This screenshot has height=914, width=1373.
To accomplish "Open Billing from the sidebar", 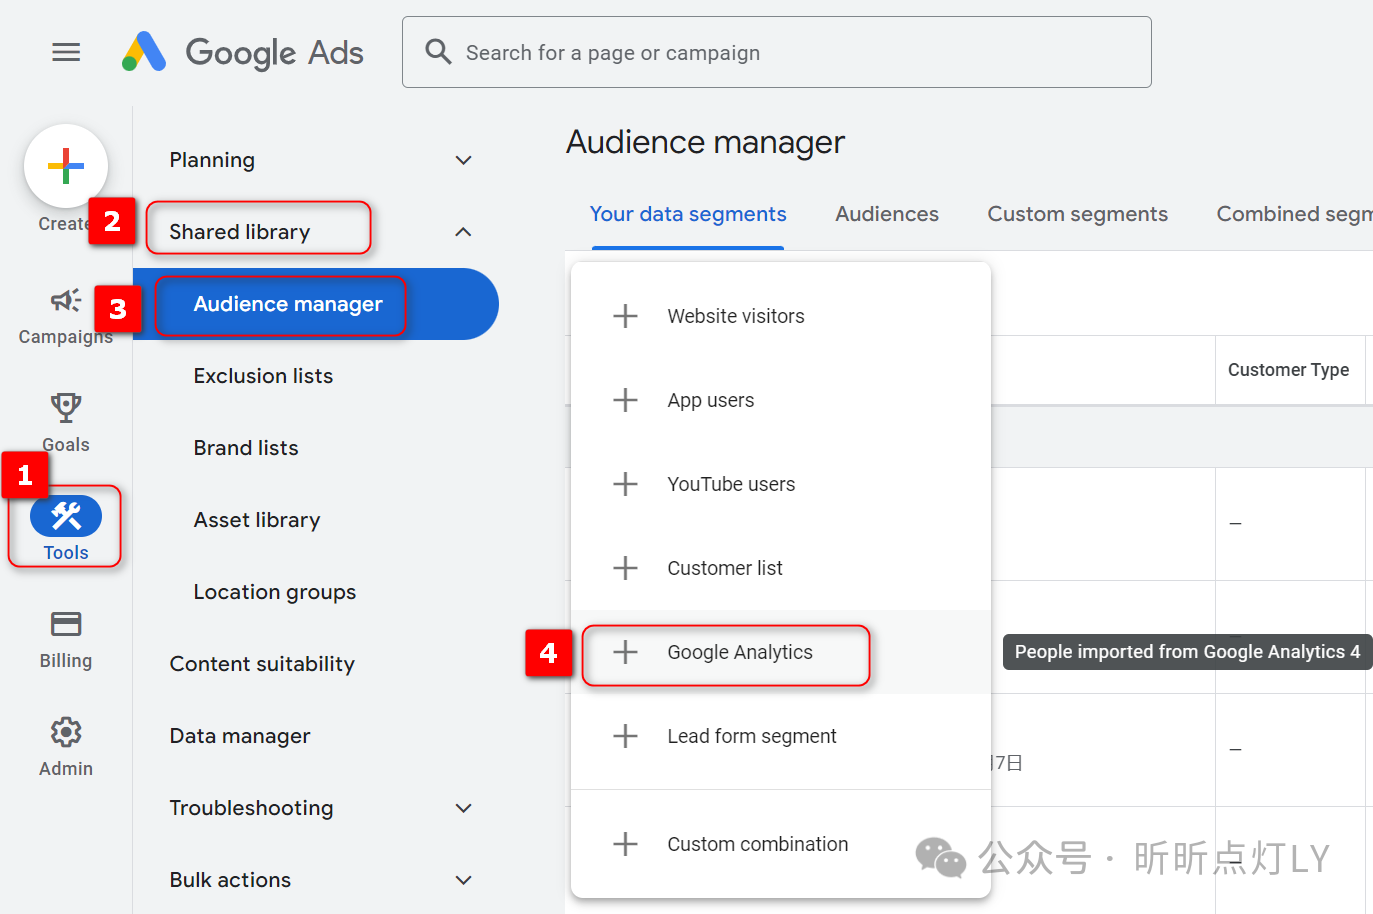I will 66,640.
